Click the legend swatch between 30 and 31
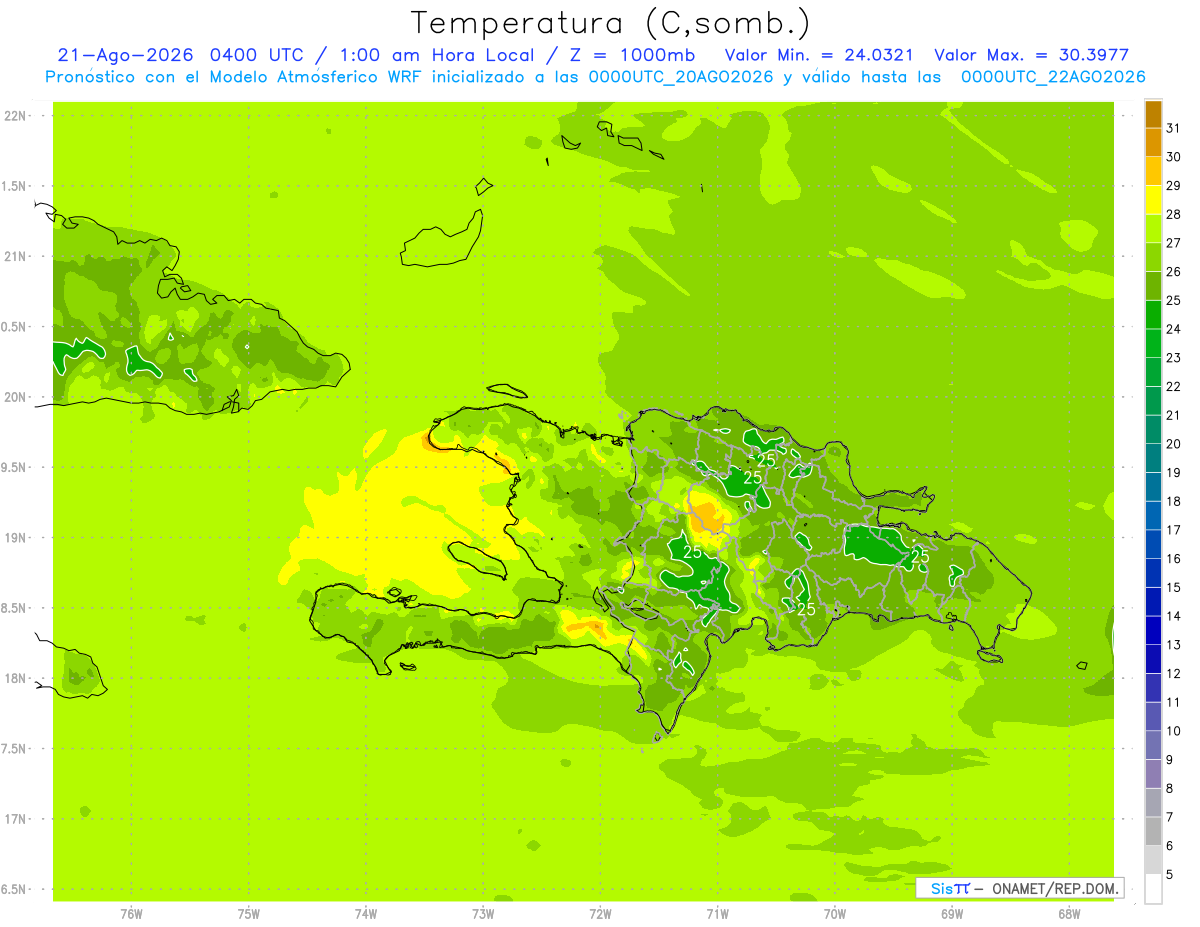This screenshot has width=1200, height=927. coord(1153,142)
